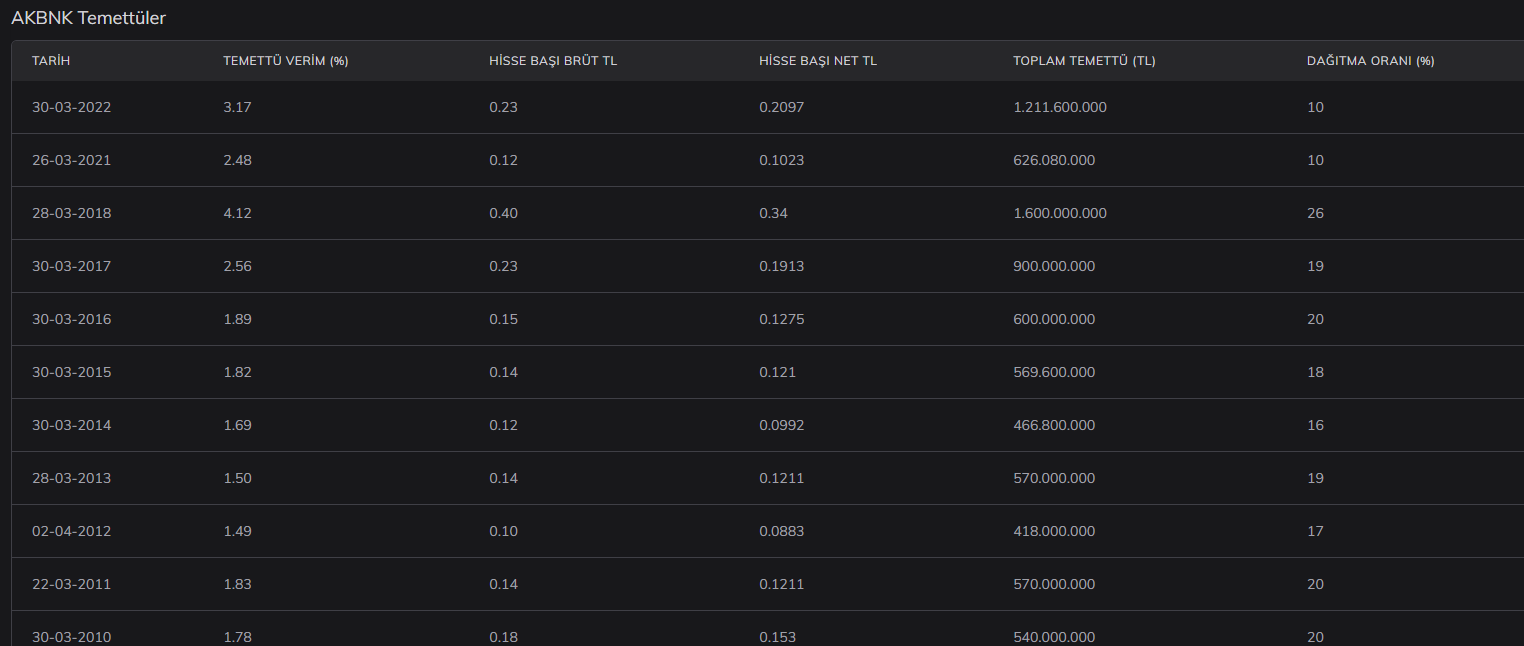Click the net per share value 0.0992
The height and width of the screenshot is (646, 1524).
pyautogui.click(x=781, y=425)
